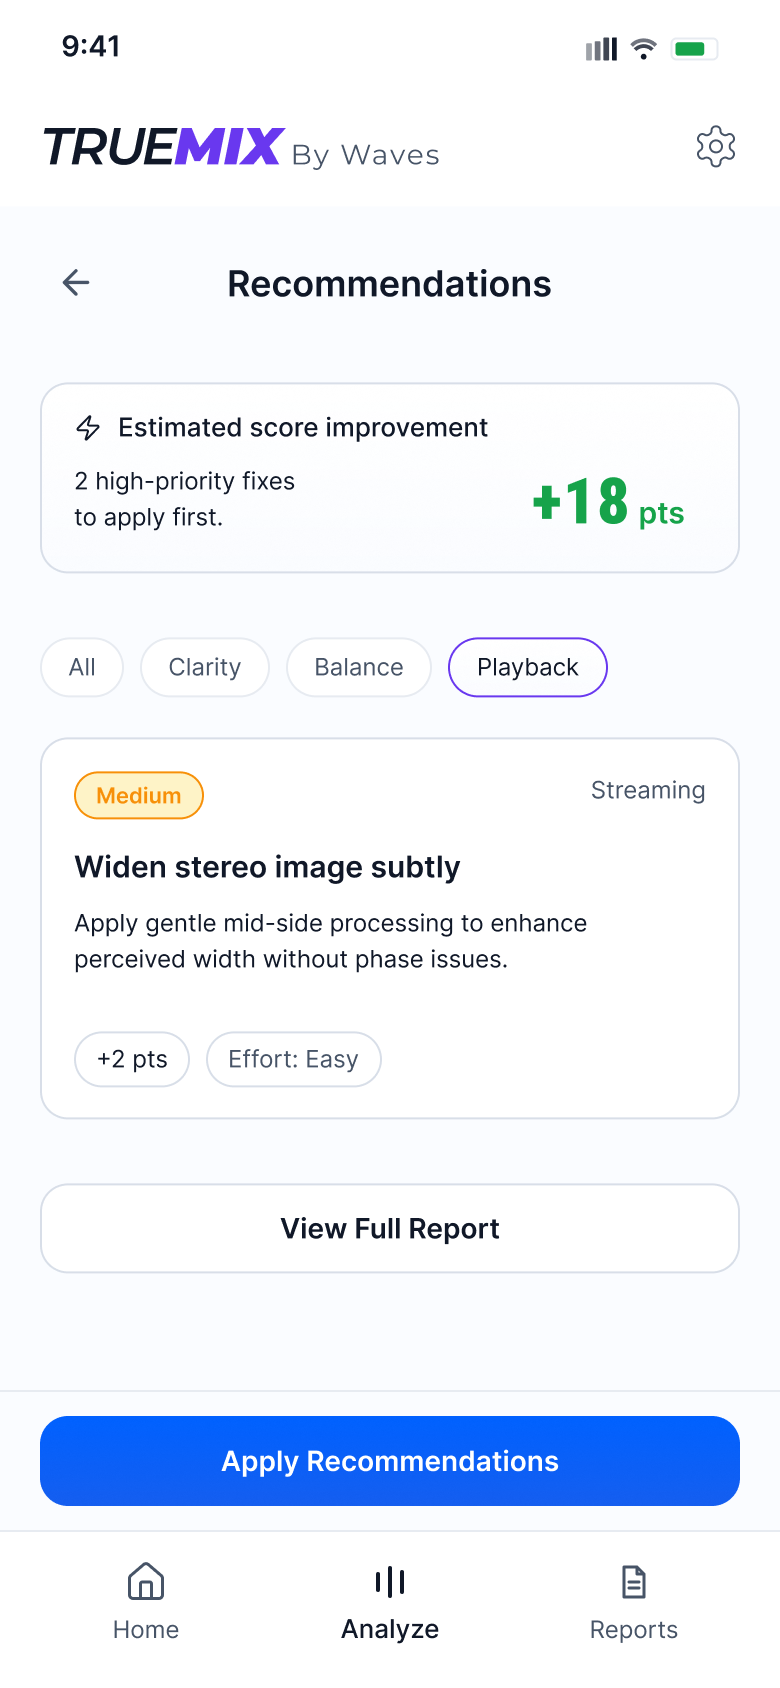Click the View Full Report button
780x1688 pixels.
390,1228
